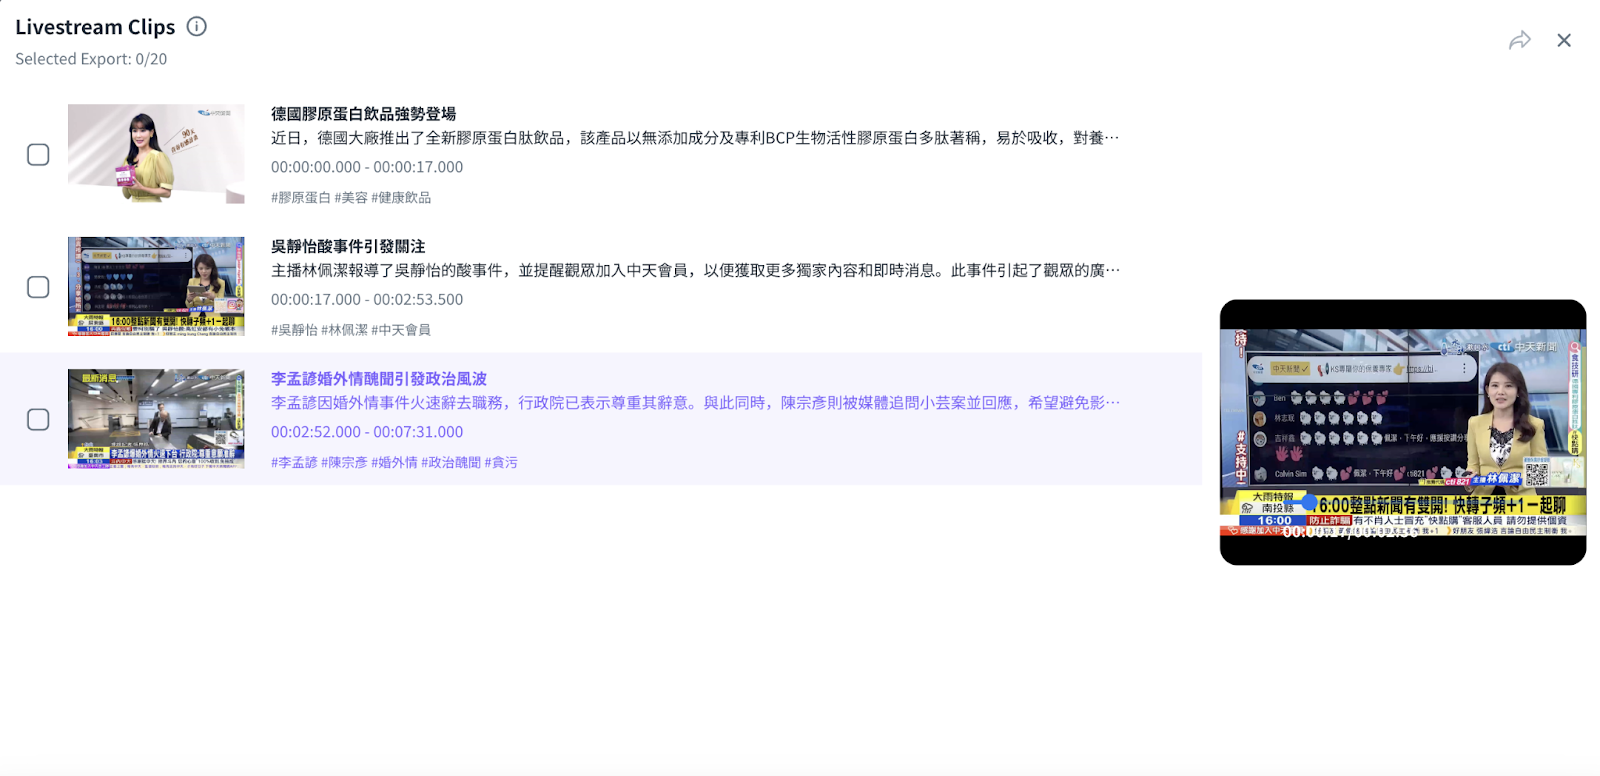Click the #膠原蛋白 hashtag
This screenshot has width=1600, height=776.
(300, 198)
